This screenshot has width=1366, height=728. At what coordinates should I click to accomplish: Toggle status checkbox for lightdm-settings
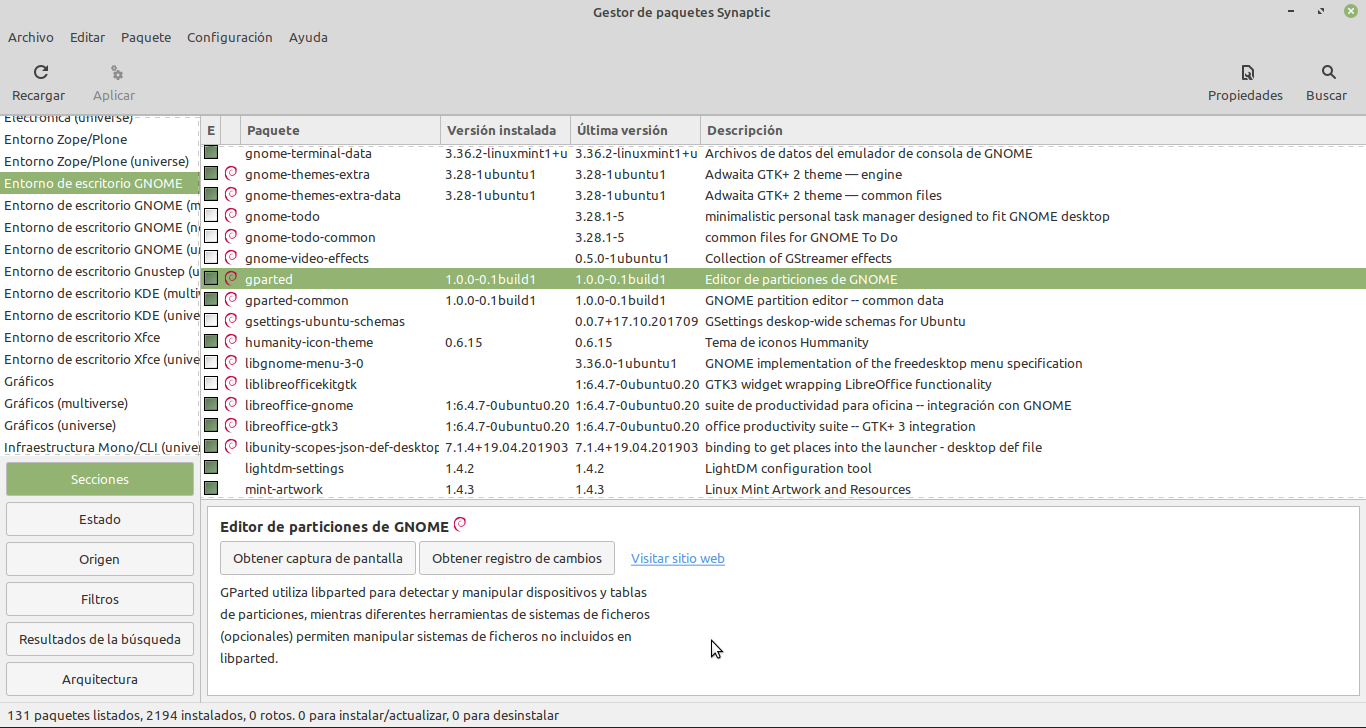click(x=211, y=468)
